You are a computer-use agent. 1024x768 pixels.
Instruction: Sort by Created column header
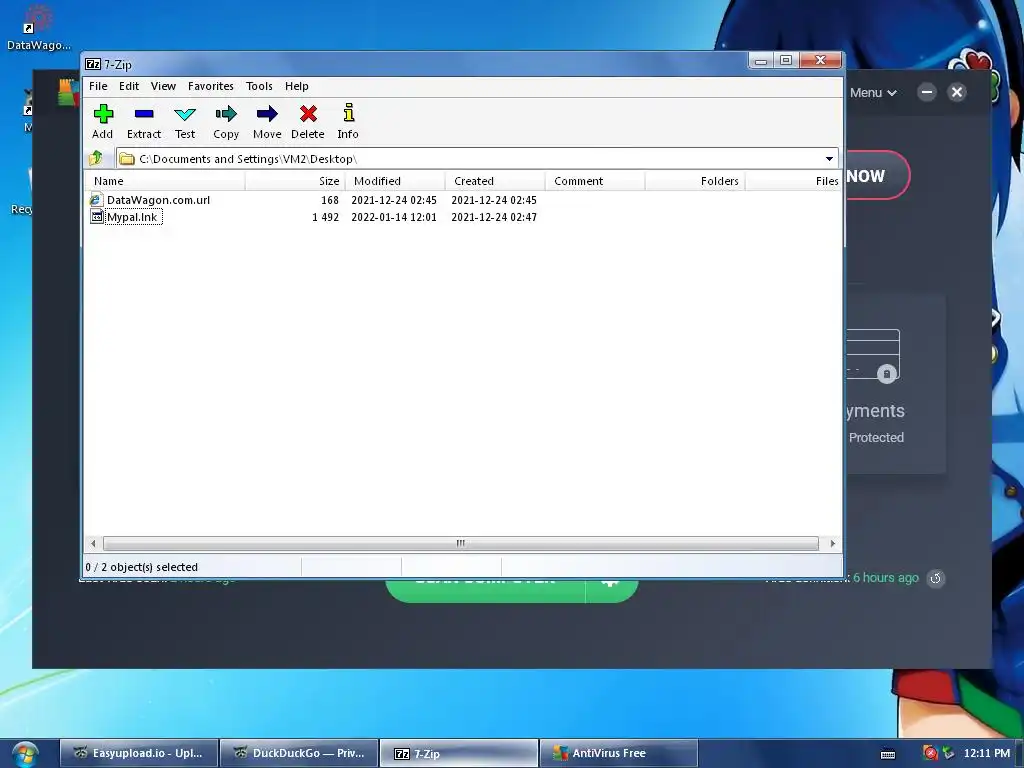495,181
